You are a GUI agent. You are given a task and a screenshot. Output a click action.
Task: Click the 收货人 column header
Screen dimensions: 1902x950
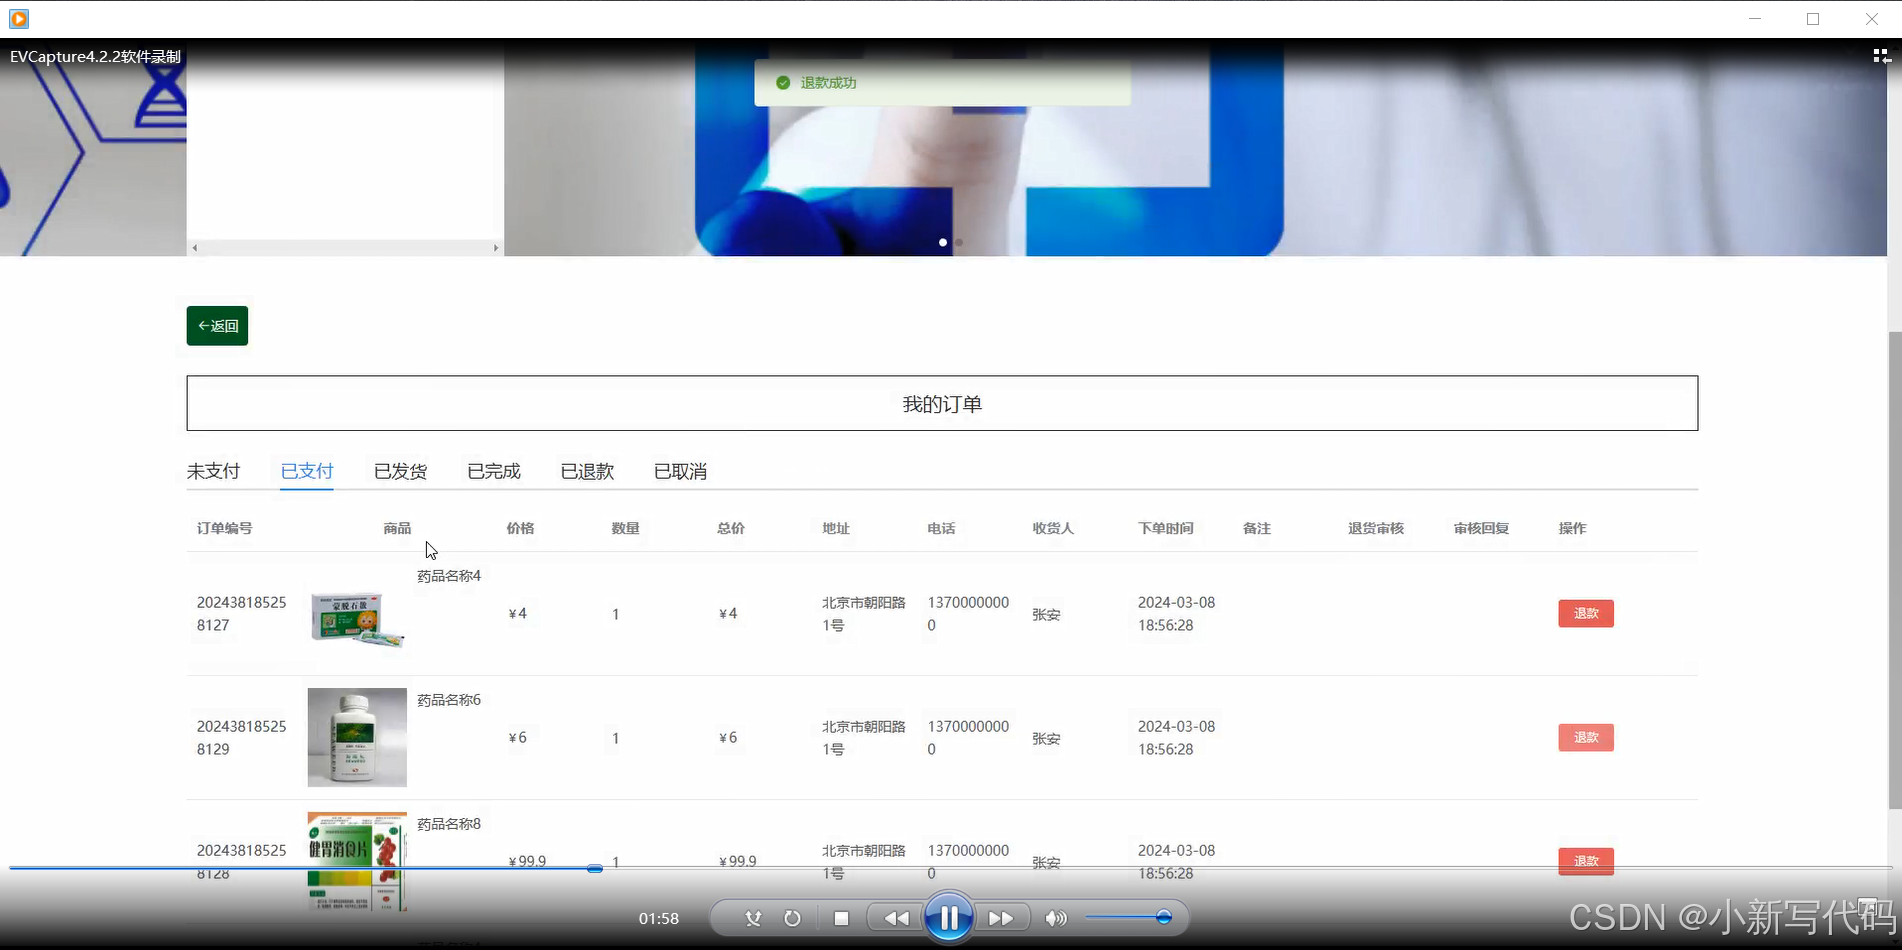(x=1053, y=528)
